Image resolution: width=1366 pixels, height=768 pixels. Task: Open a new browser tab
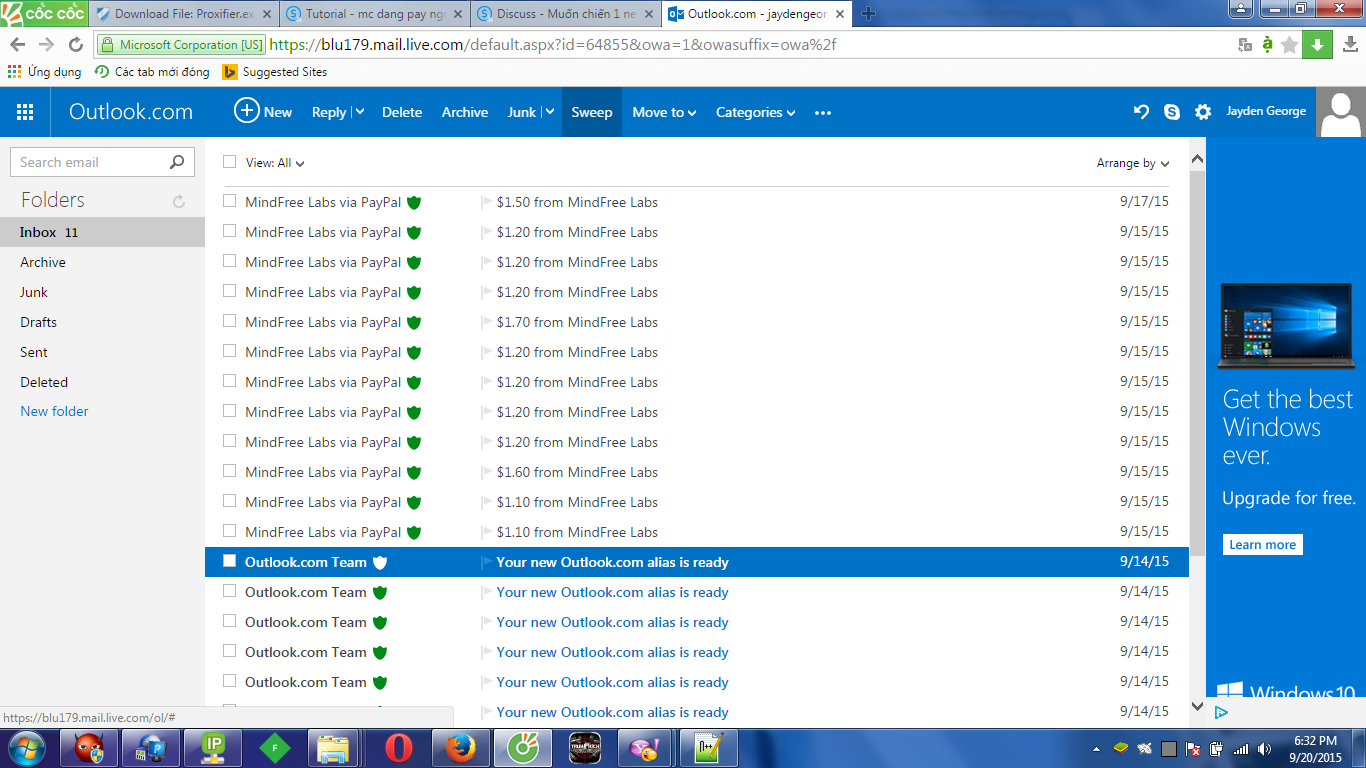[x=868, y=14]
